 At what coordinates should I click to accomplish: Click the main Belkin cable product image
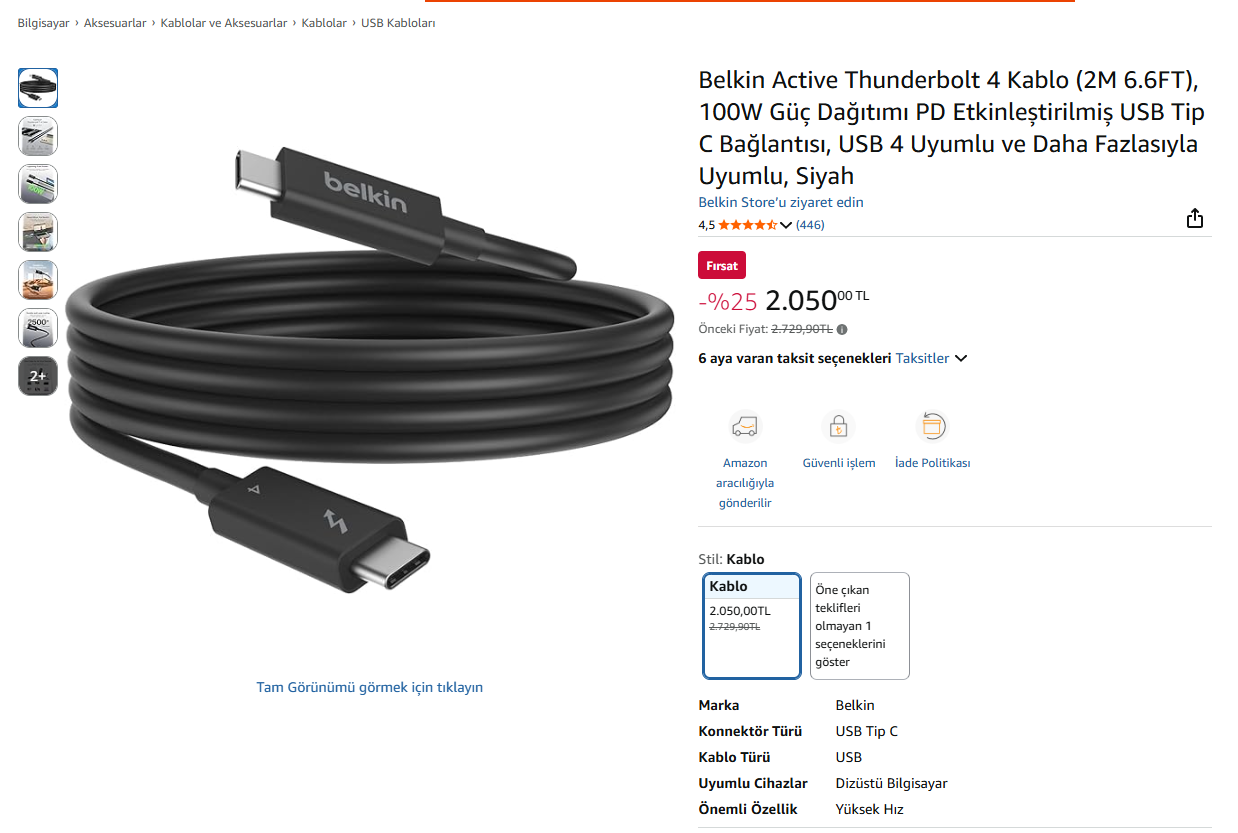coord(370,370)
